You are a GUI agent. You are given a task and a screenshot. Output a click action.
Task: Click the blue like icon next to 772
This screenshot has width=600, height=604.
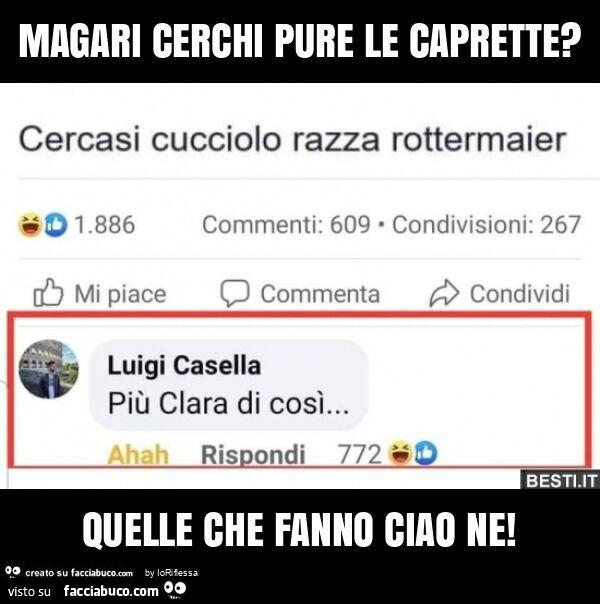(425, 453)
